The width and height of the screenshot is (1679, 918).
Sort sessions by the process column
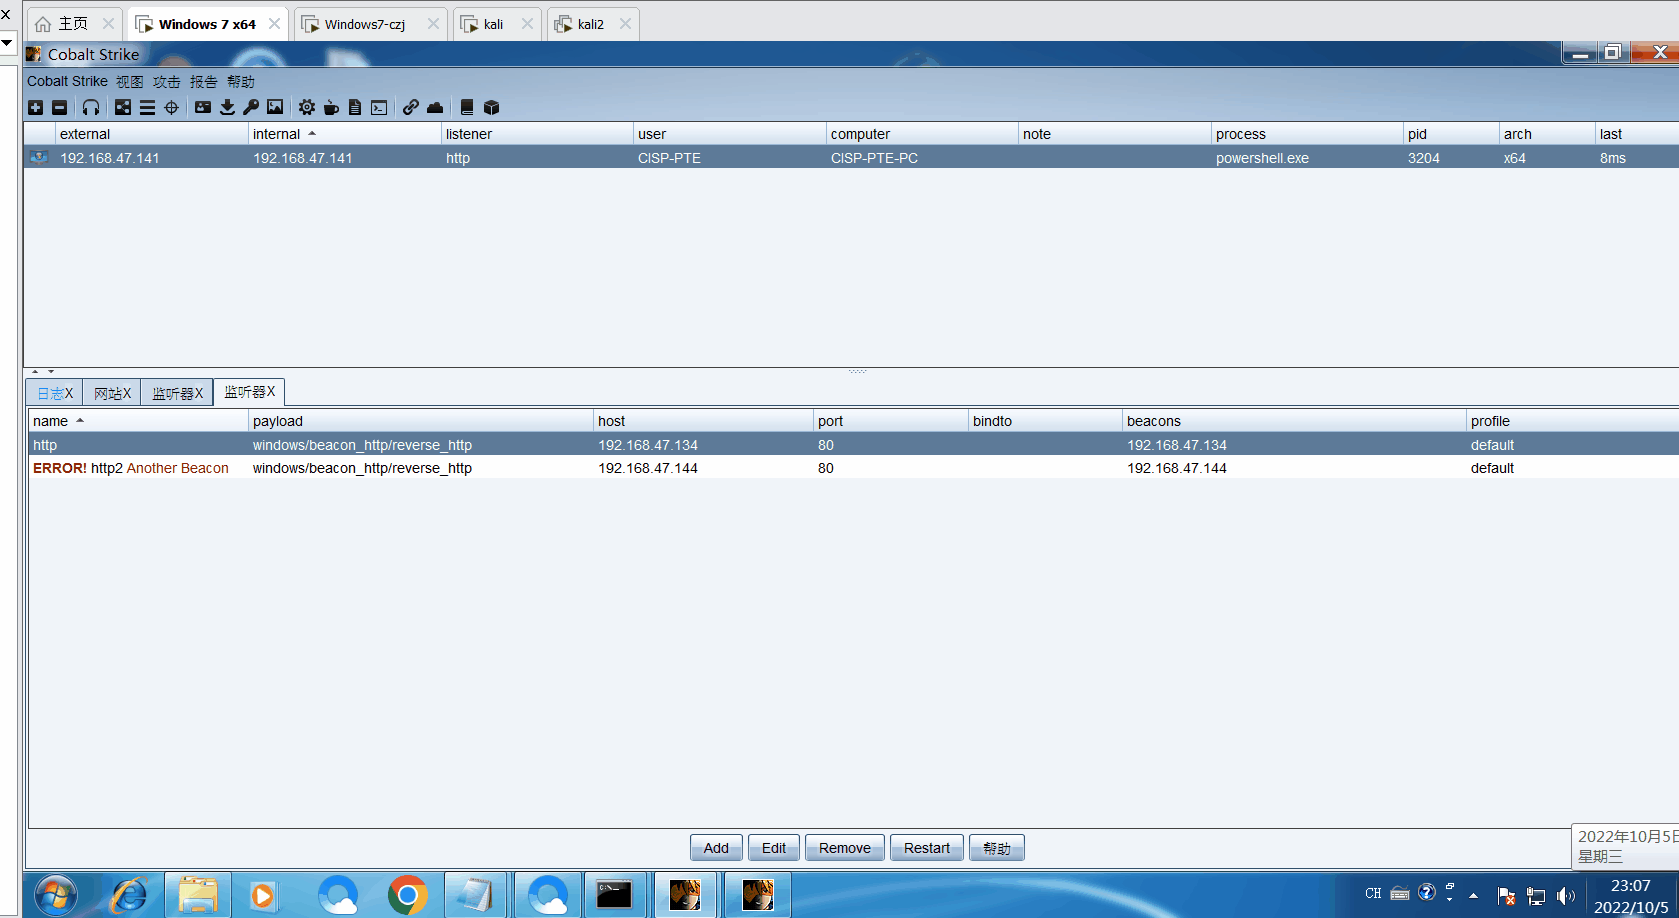point(1307,134)
